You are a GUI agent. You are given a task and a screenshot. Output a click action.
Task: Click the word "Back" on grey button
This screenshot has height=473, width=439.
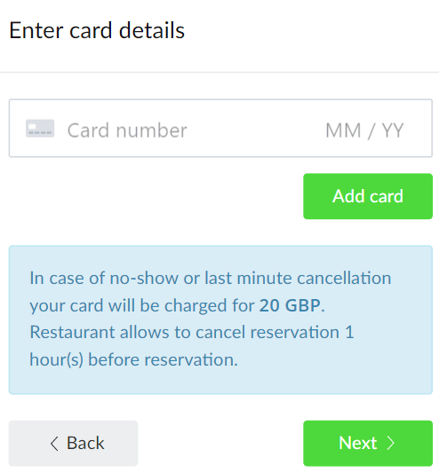(x=86, y=443)
